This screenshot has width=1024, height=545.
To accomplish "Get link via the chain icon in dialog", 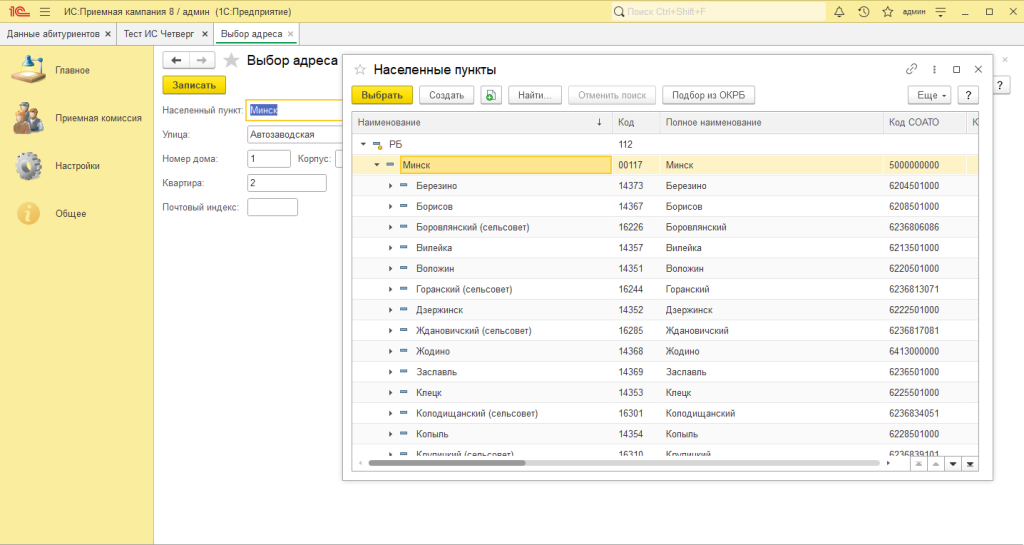I will coord(911,70).
